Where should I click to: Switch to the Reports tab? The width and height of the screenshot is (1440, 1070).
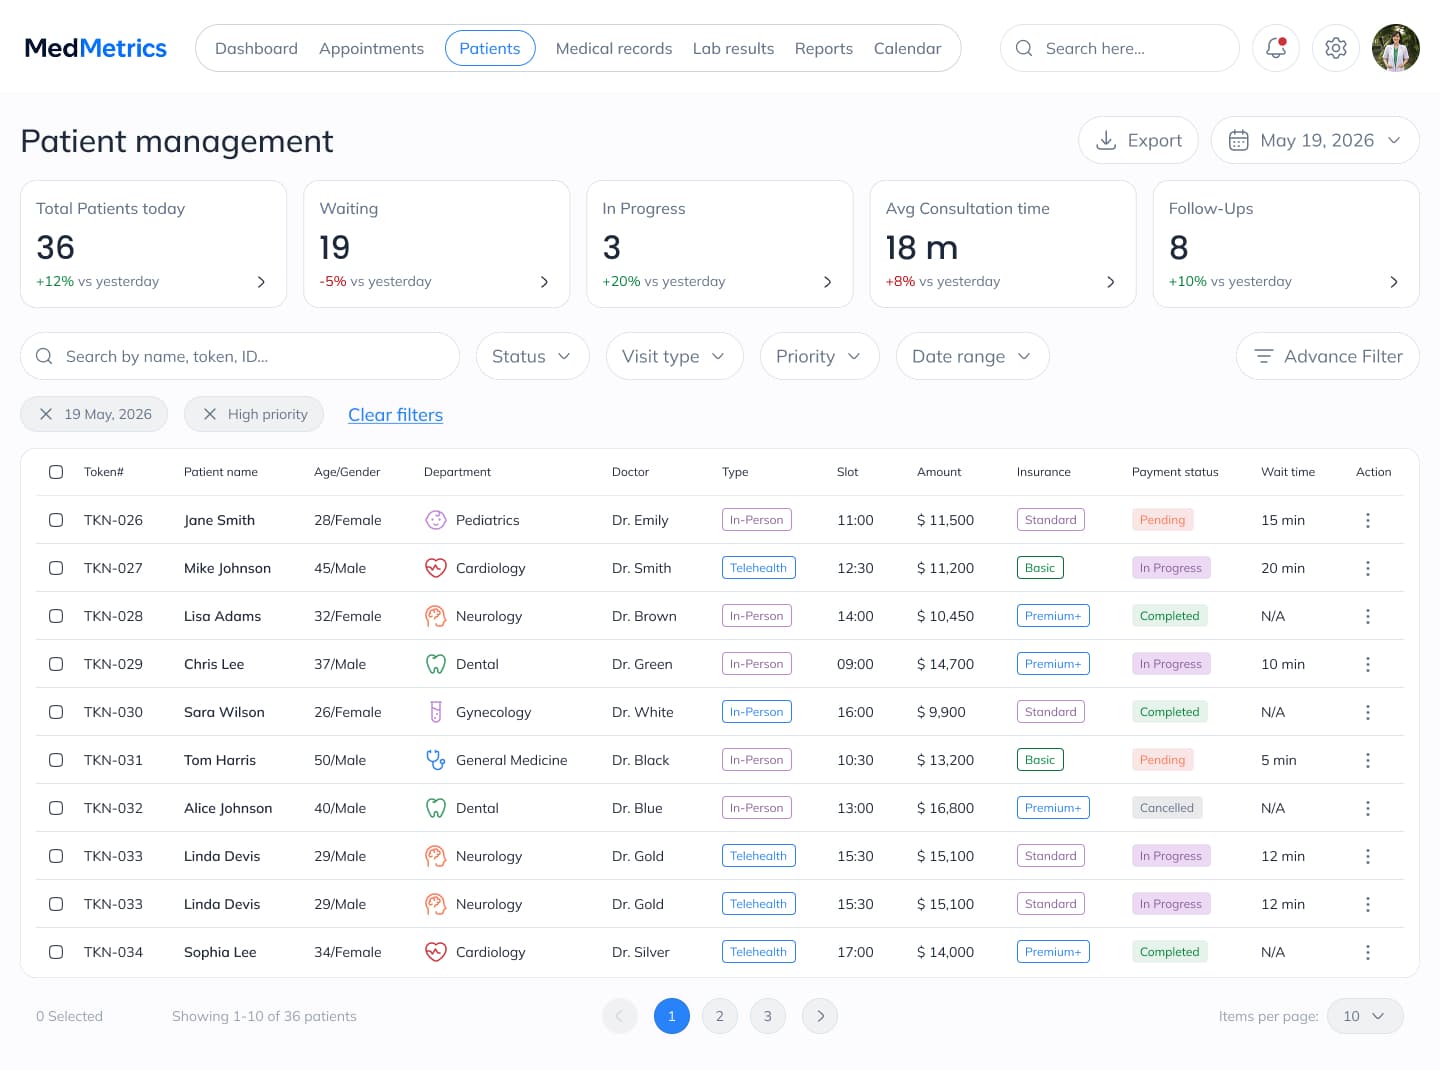click(x=824, y=48)
